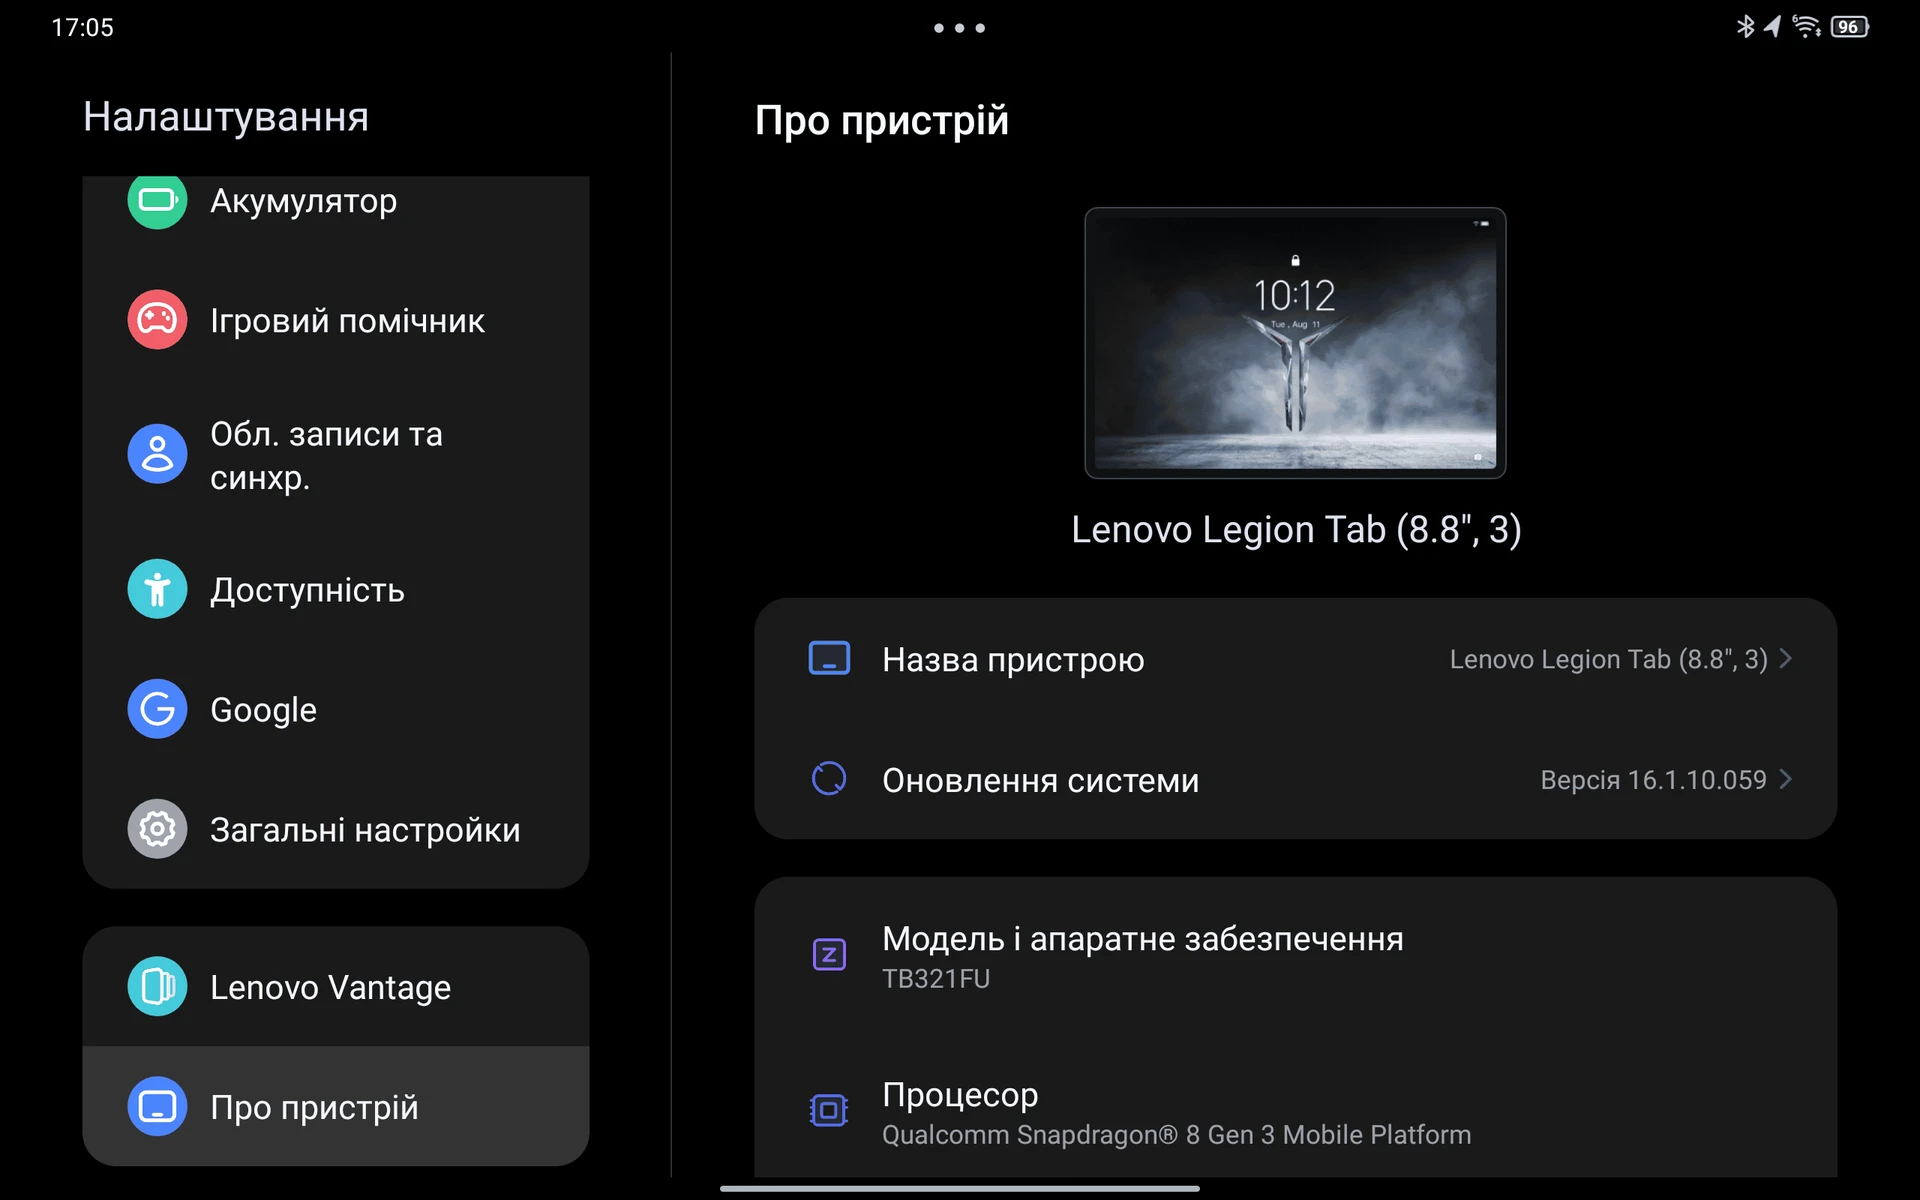Expand Оновлення системи chevron
This screenshot has width=1920, height=1200.
point(1786,779)
